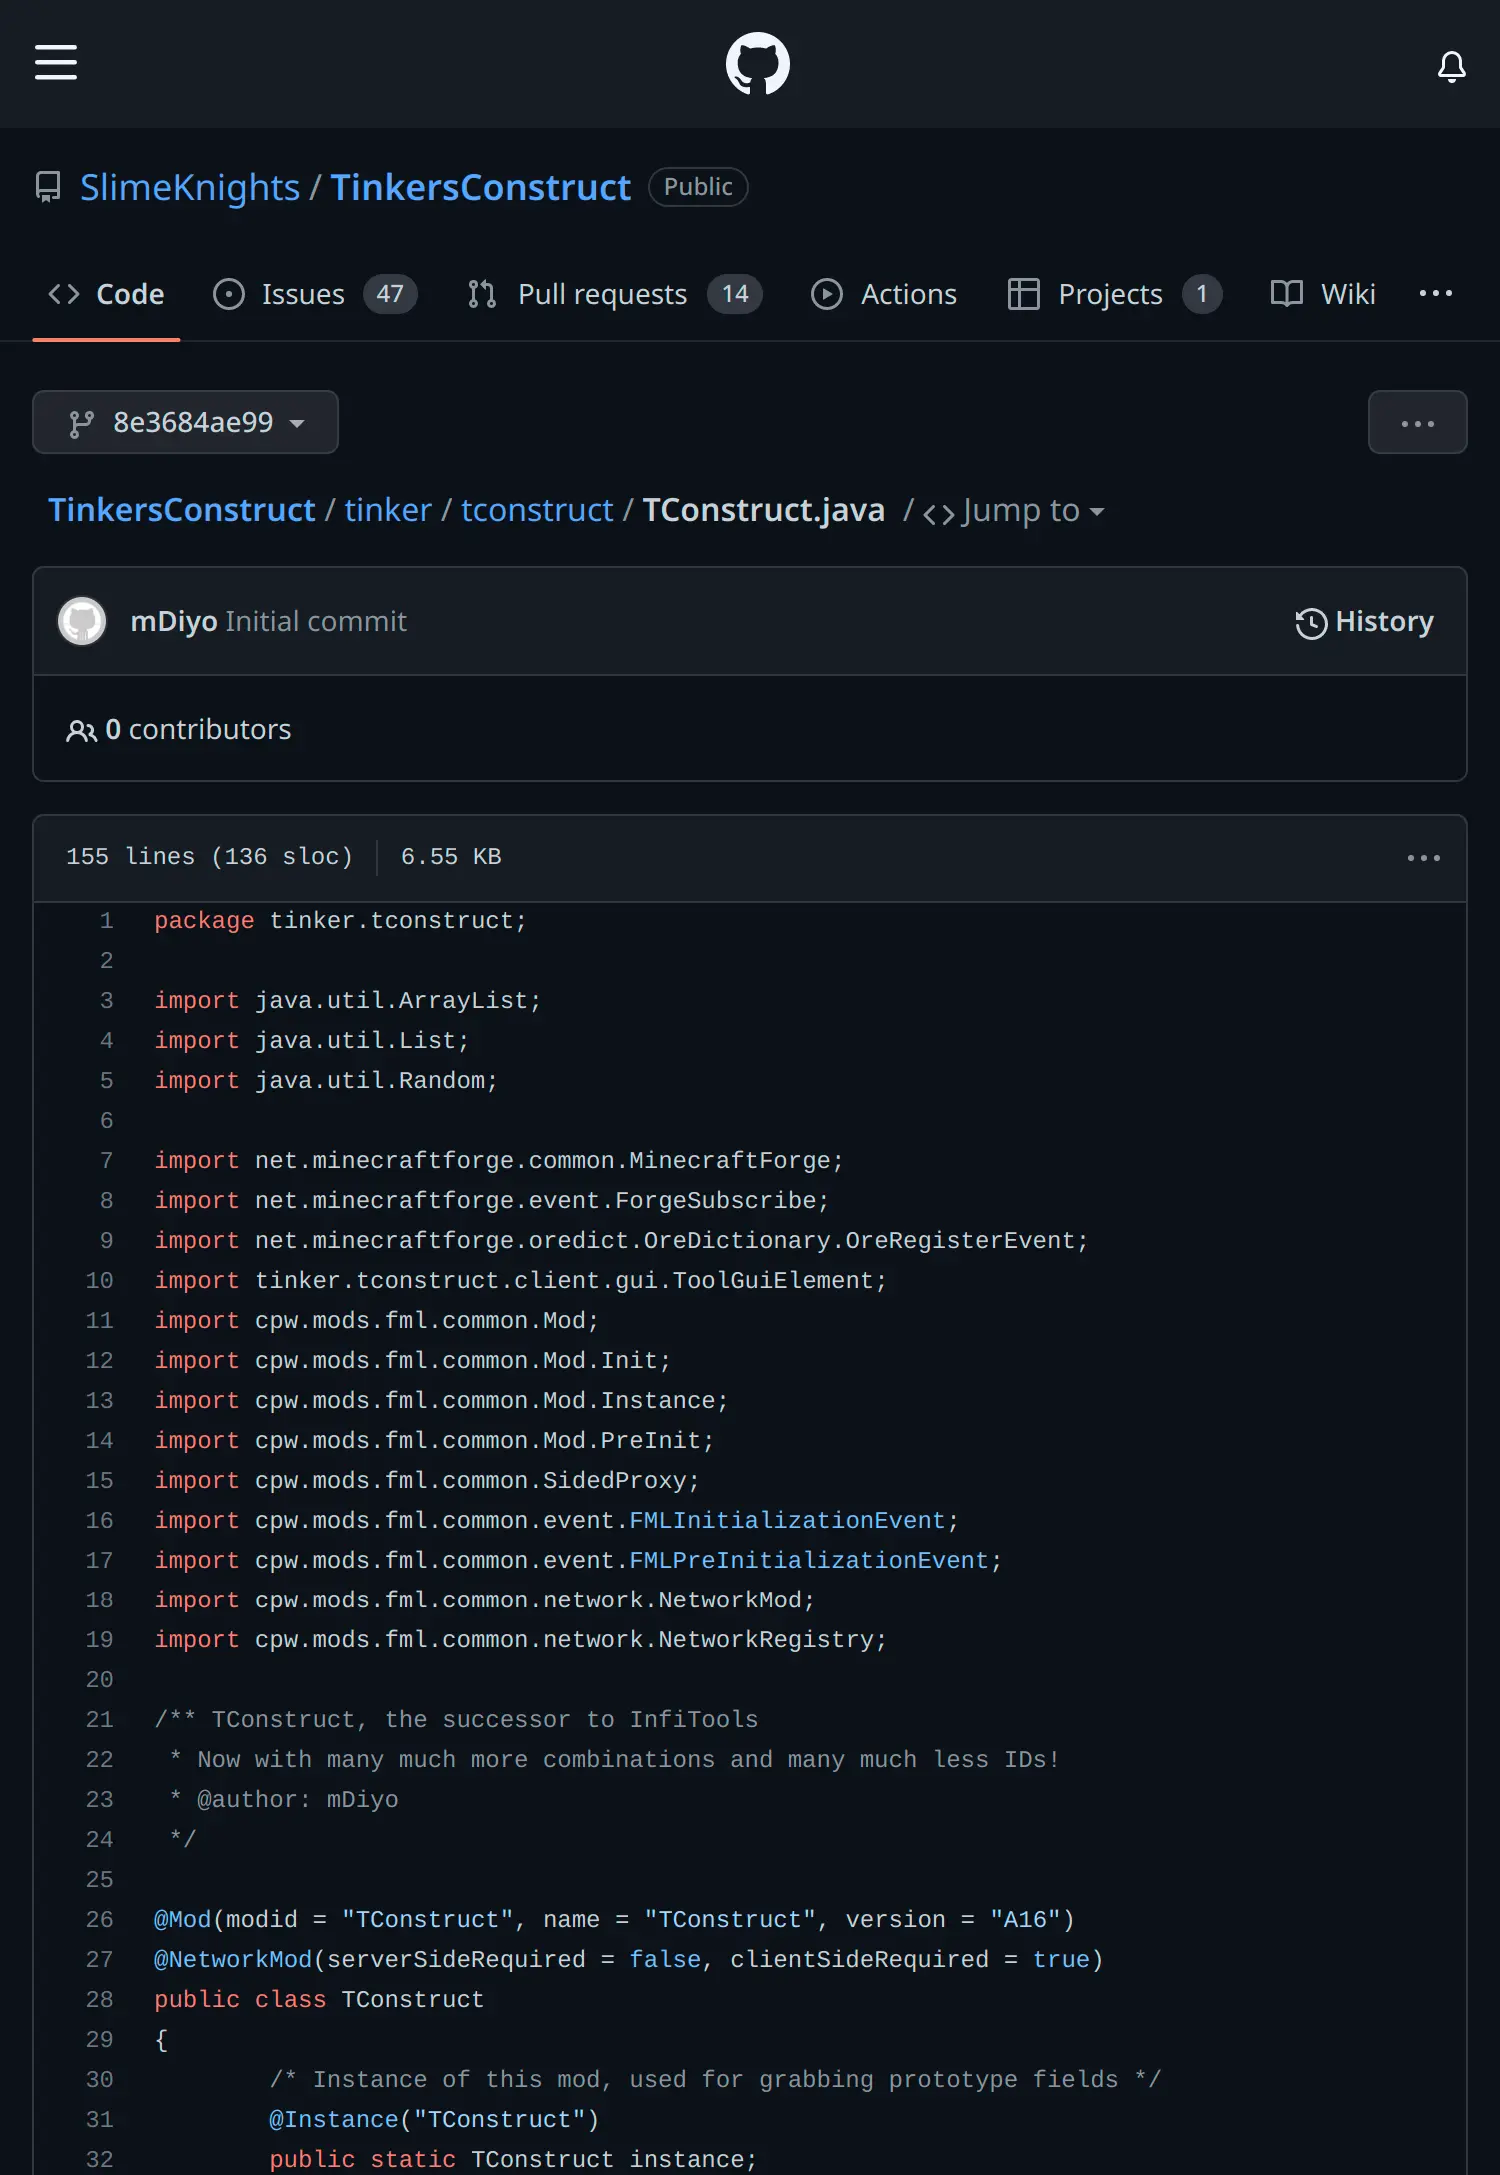Open the tconstruct folder breadcrumb

[537, 511]
